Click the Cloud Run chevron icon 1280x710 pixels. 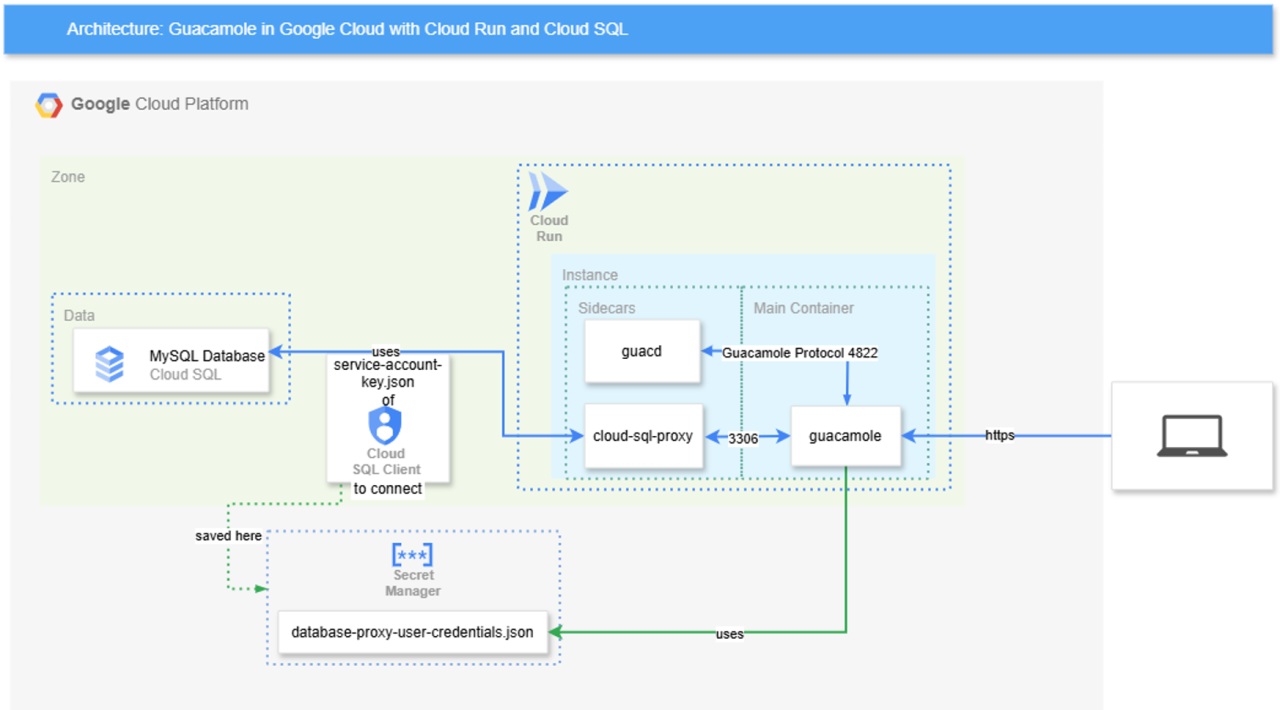click(x=548, y=191)
